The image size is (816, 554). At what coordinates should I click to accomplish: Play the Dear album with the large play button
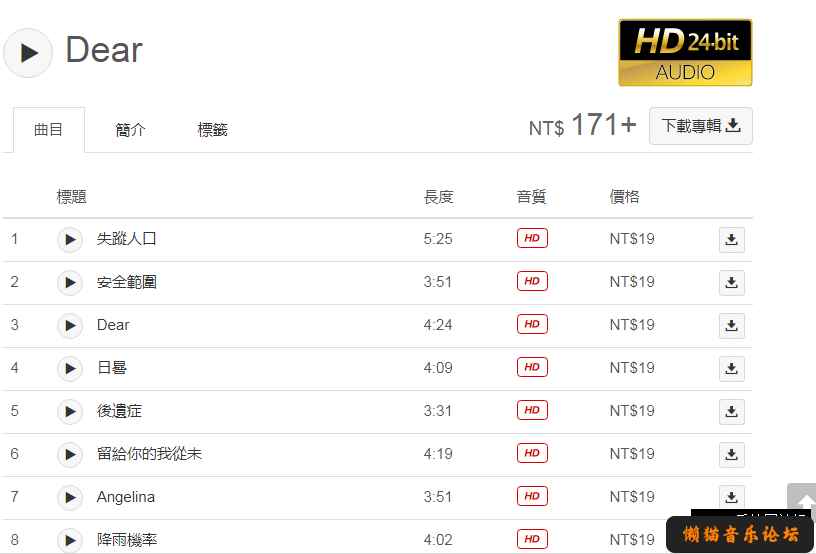28,53
